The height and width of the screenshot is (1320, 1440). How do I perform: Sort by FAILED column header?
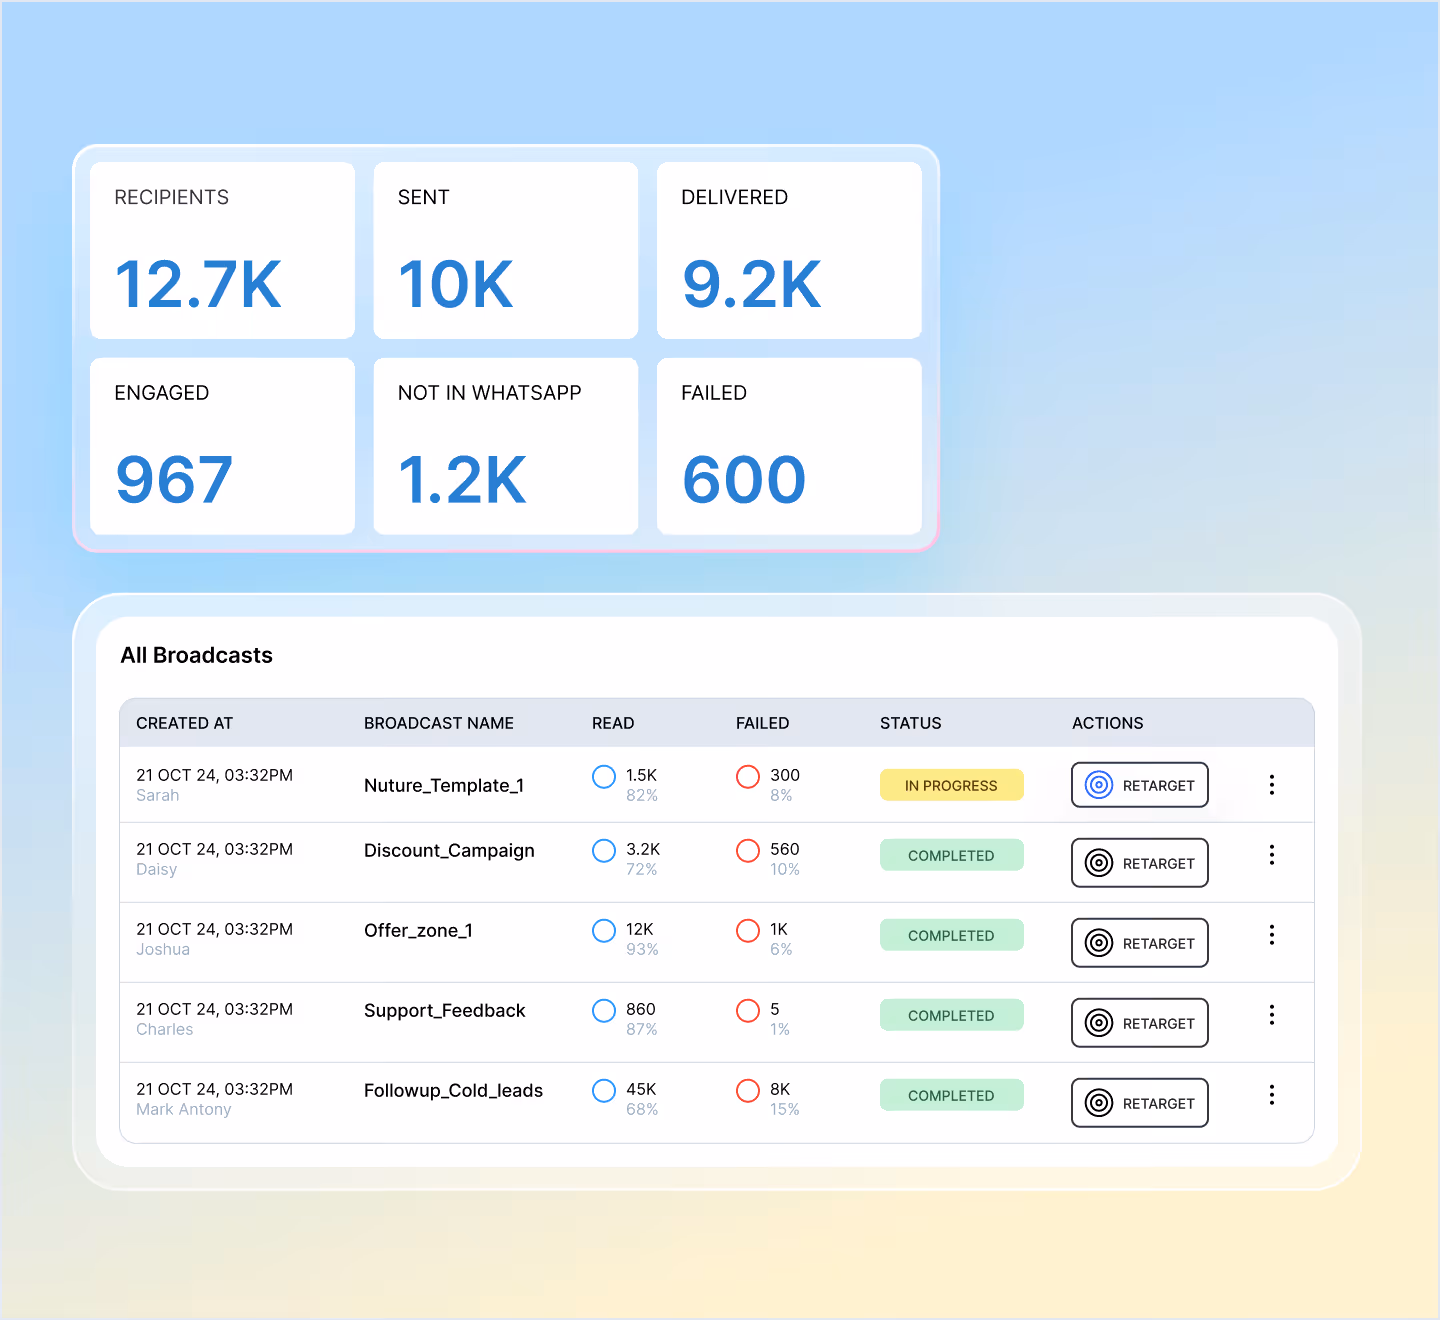click(x=763, y=723)
